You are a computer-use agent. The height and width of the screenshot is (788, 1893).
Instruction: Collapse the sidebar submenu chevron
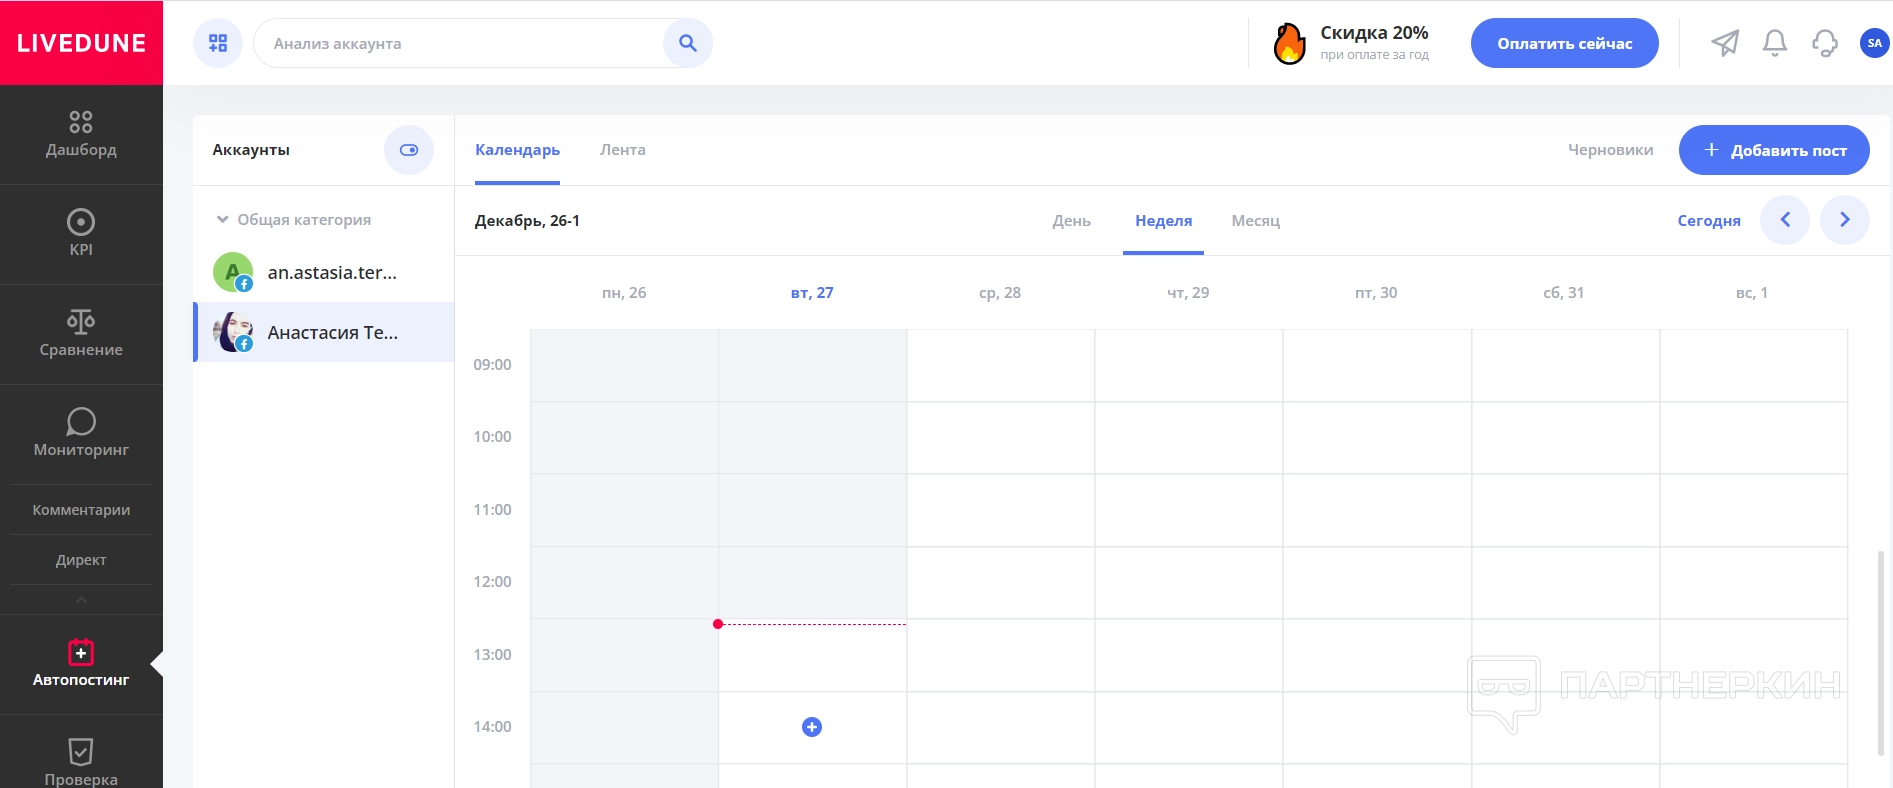click(81, 600)
